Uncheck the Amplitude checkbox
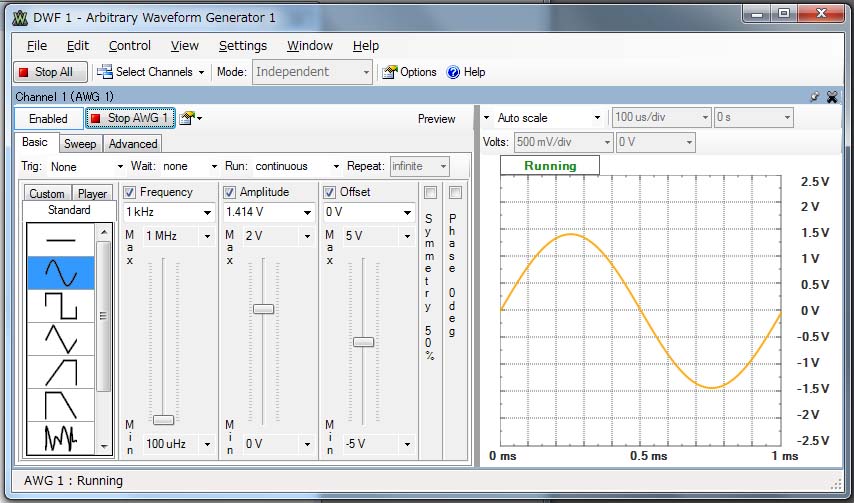The width and height of the screenshot is (854, 503). point(230,192)
